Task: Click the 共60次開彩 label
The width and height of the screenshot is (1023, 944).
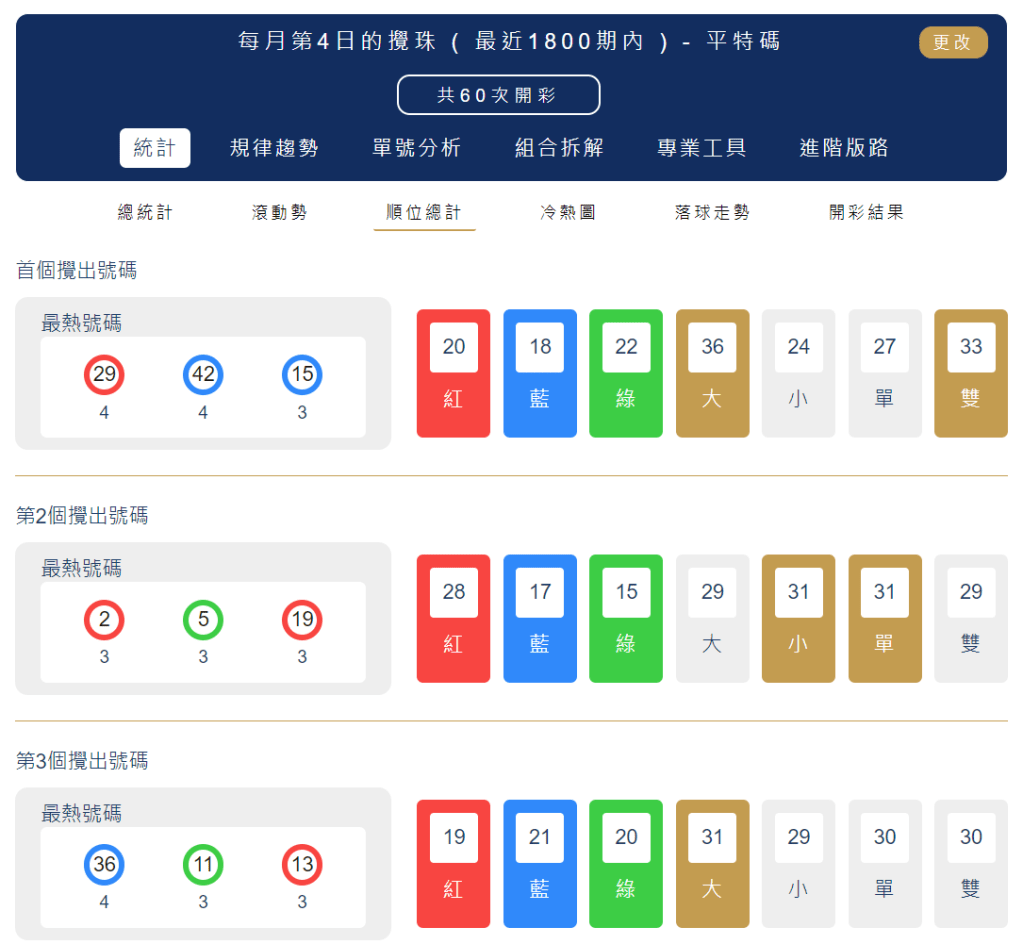Action: [x=498, y=94]
